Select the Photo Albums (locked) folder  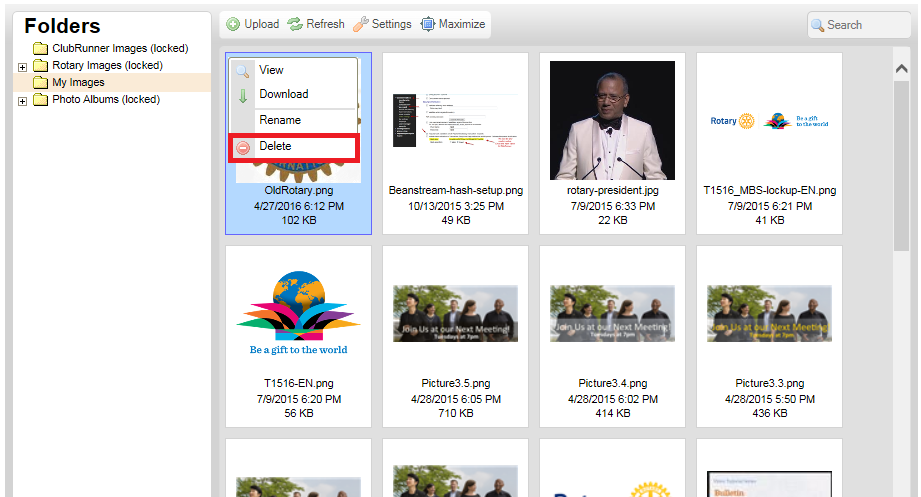[105, 100]
